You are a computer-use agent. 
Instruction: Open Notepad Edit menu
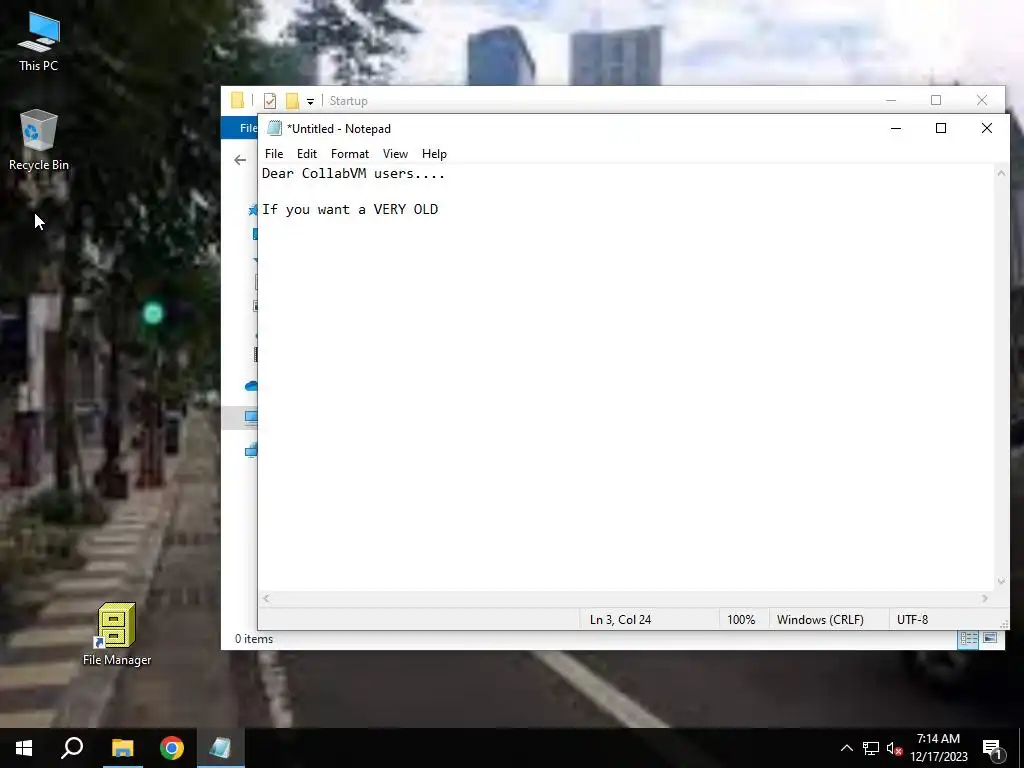coord(306,153)
